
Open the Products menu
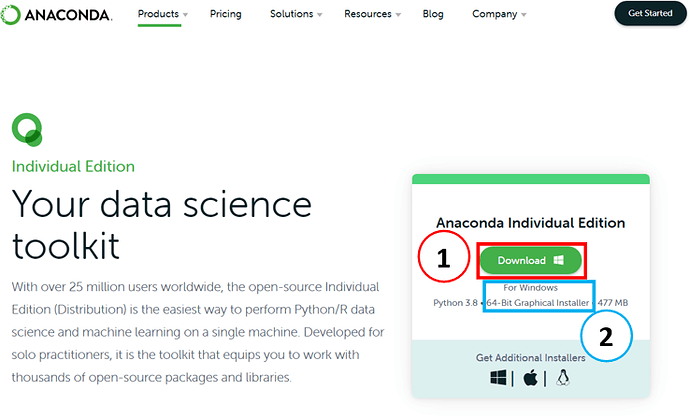click(x=158, y=14)
